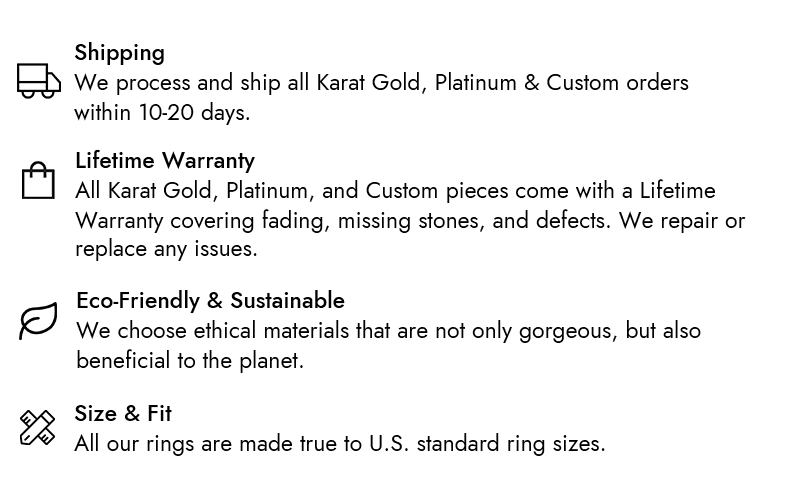This screenshot has height=500, width=800.
Task: Click the line 'beneficial to the planet.'
Action: (189, 360)
